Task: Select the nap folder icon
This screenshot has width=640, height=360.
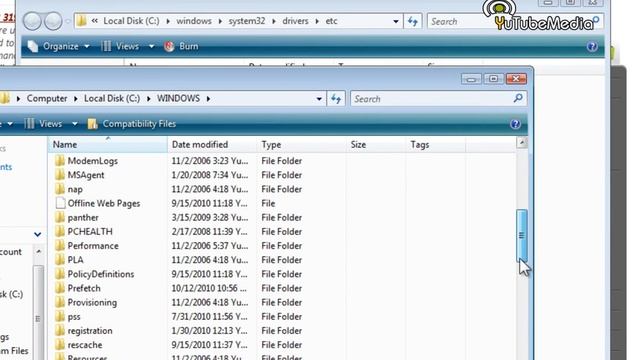Action: pos(60,189)
